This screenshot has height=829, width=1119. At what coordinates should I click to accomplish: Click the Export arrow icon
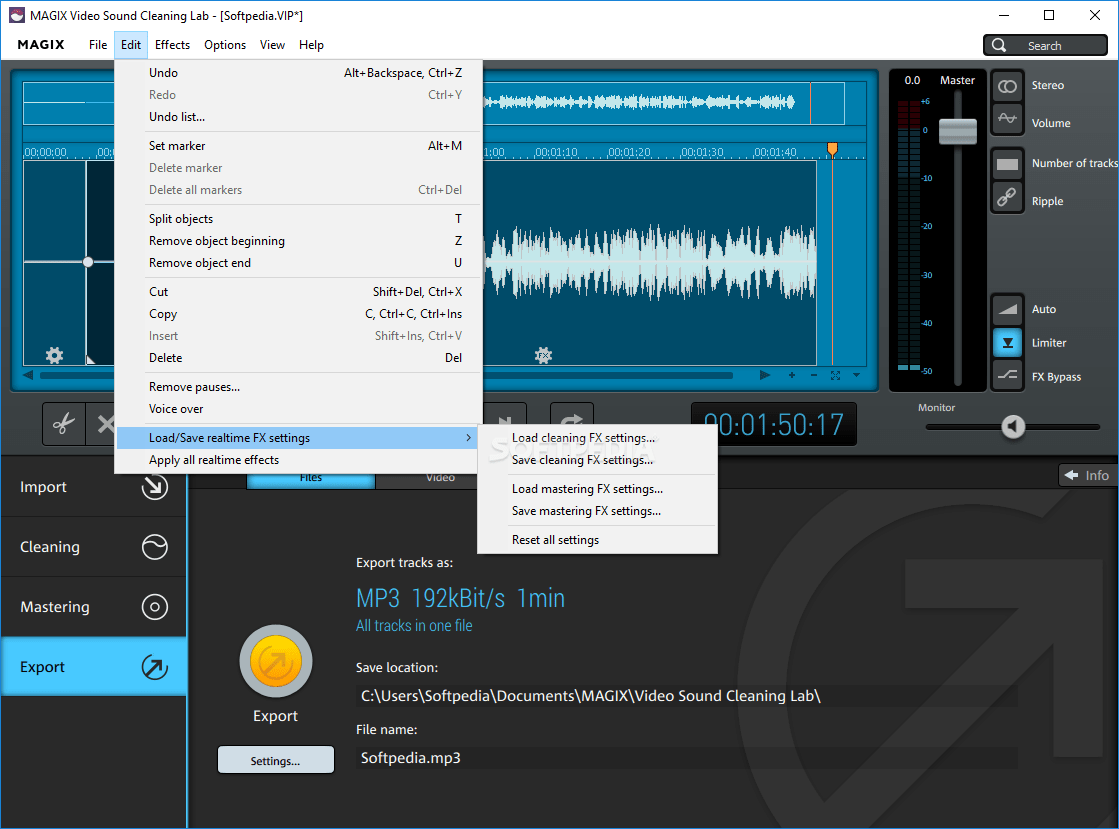pyautogui.click(x=155, y=666)
